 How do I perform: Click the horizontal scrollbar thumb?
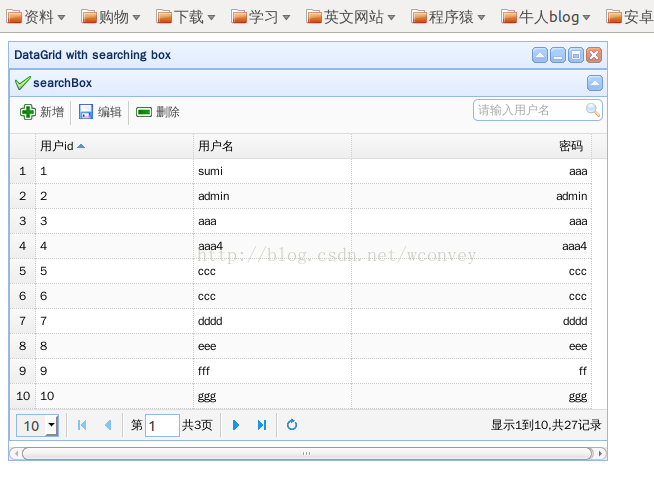[307, 453]
